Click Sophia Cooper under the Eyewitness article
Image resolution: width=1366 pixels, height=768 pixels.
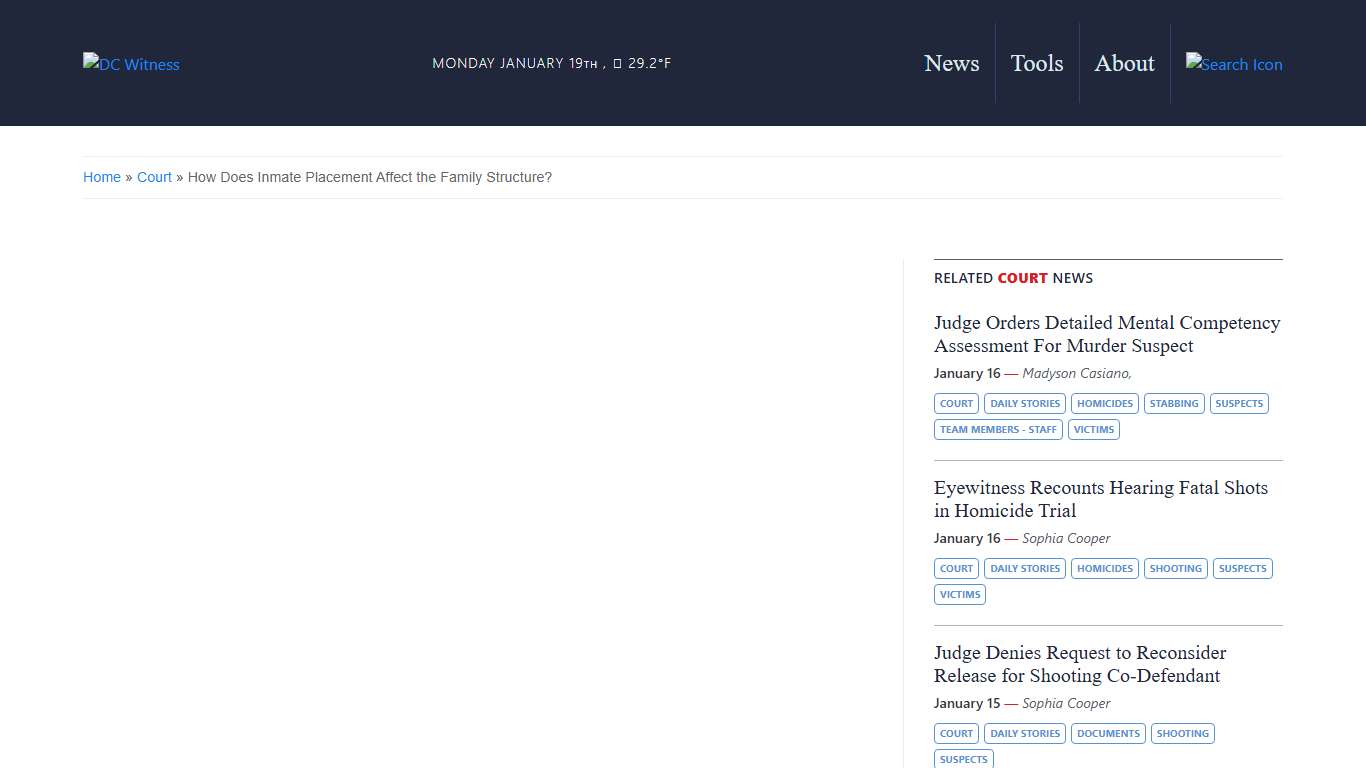click(x=1066, y=538)
